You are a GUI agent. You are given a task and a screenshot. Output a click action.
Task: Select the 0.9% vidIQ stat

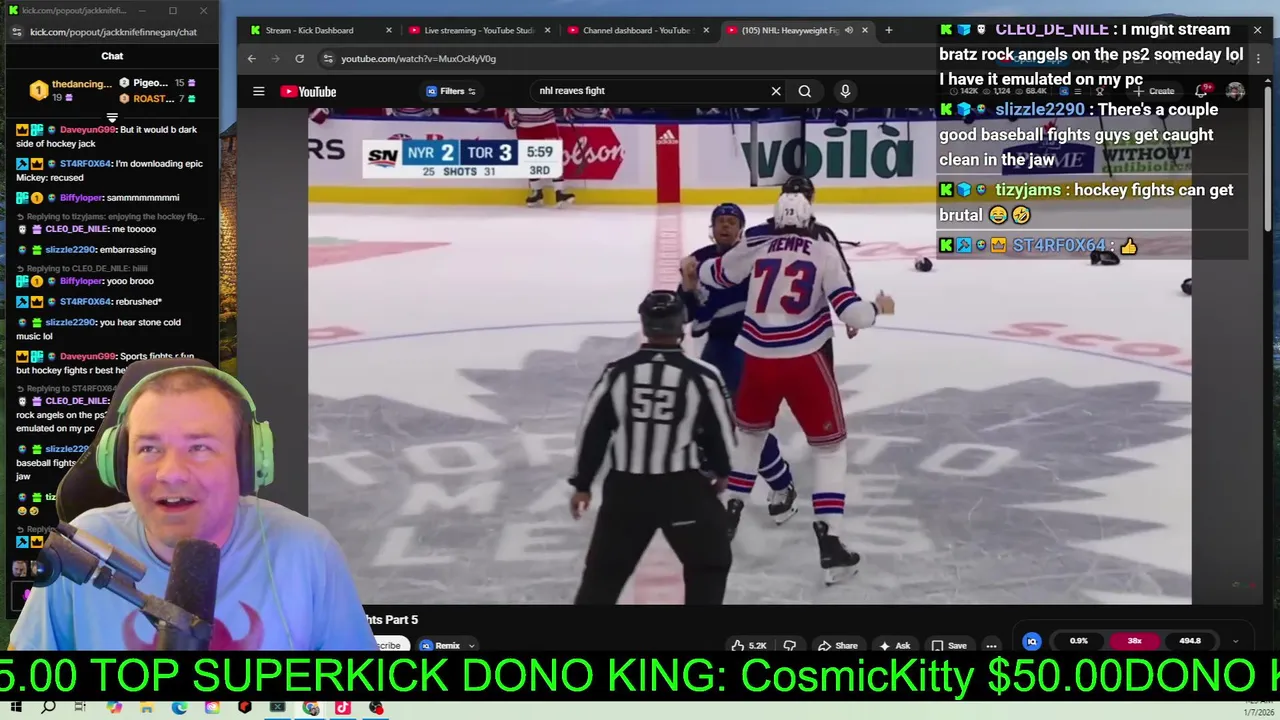click(1078, 641)
